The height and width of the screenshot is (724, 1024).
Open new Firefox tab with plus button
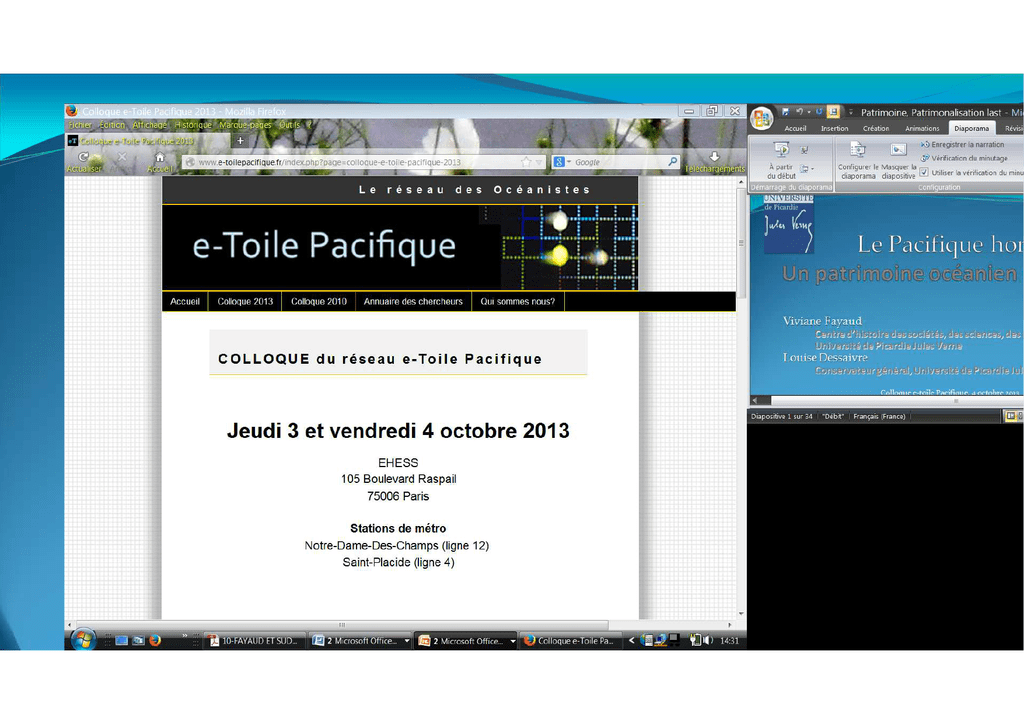coord(240,141)
